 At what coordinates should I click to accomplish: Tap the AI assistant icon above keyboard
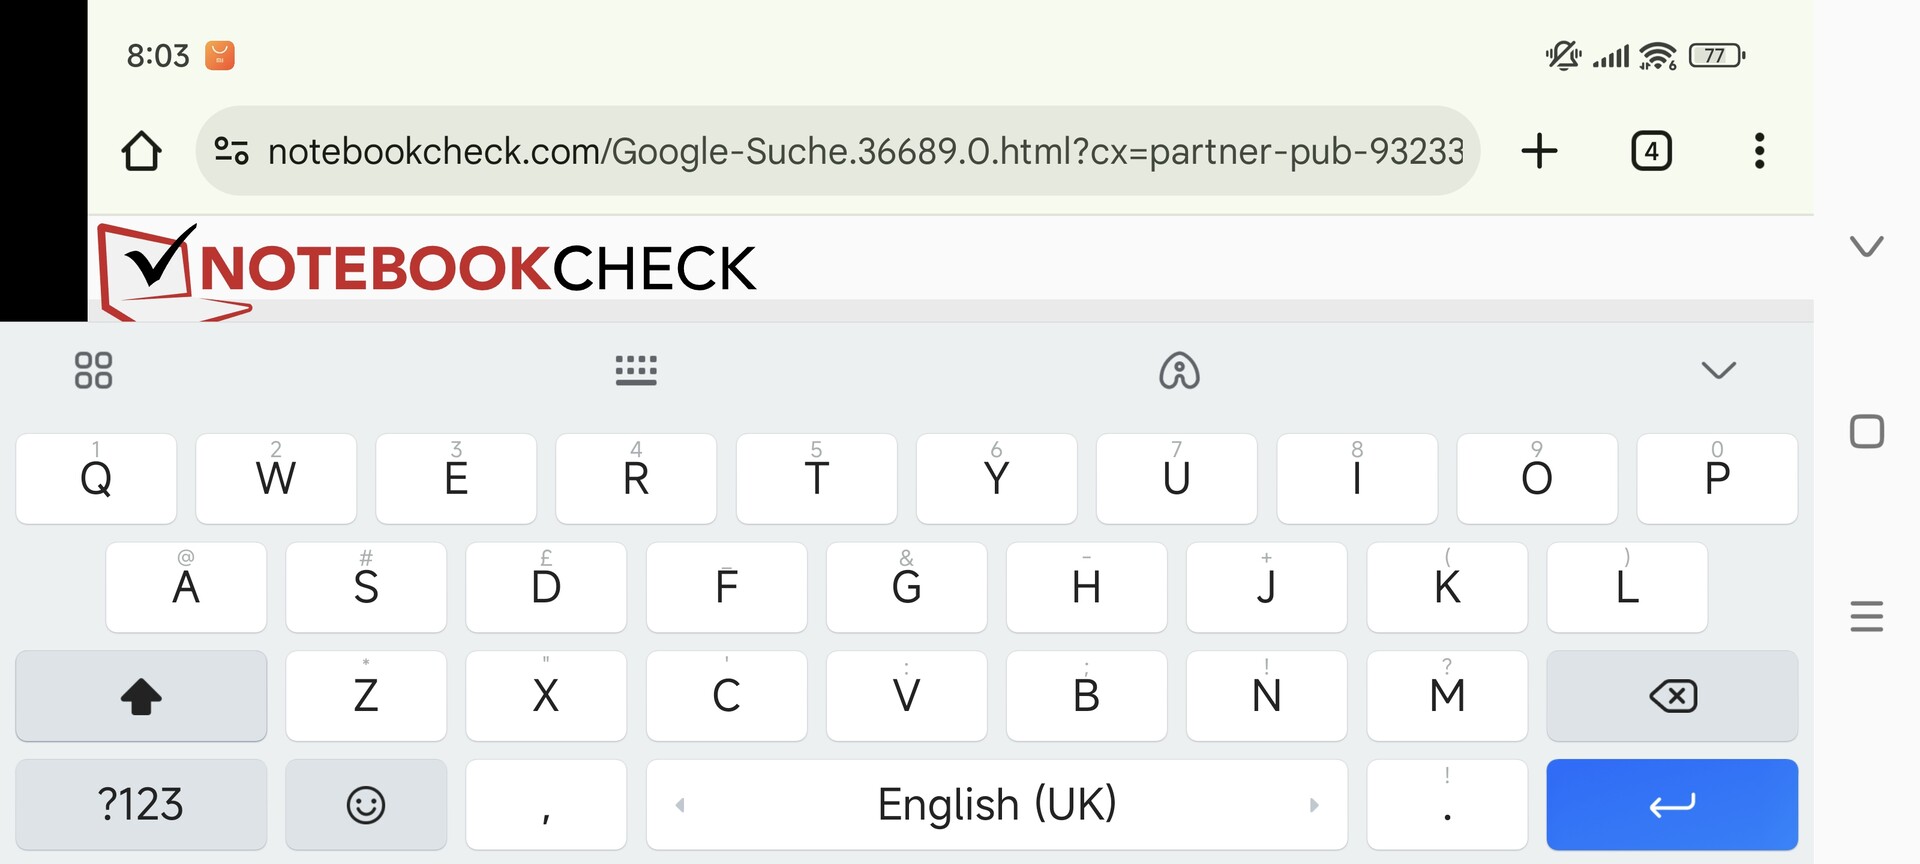[x=1179, y=371]
